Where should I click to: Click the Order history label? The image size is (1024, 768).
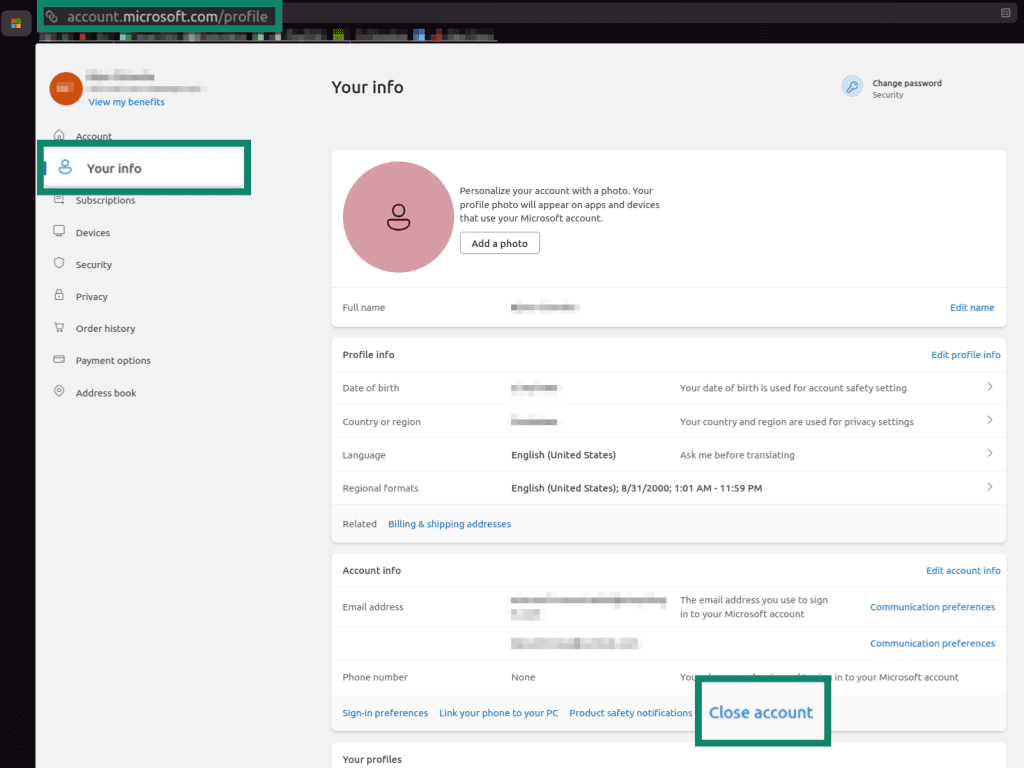[x=105, y=328]
